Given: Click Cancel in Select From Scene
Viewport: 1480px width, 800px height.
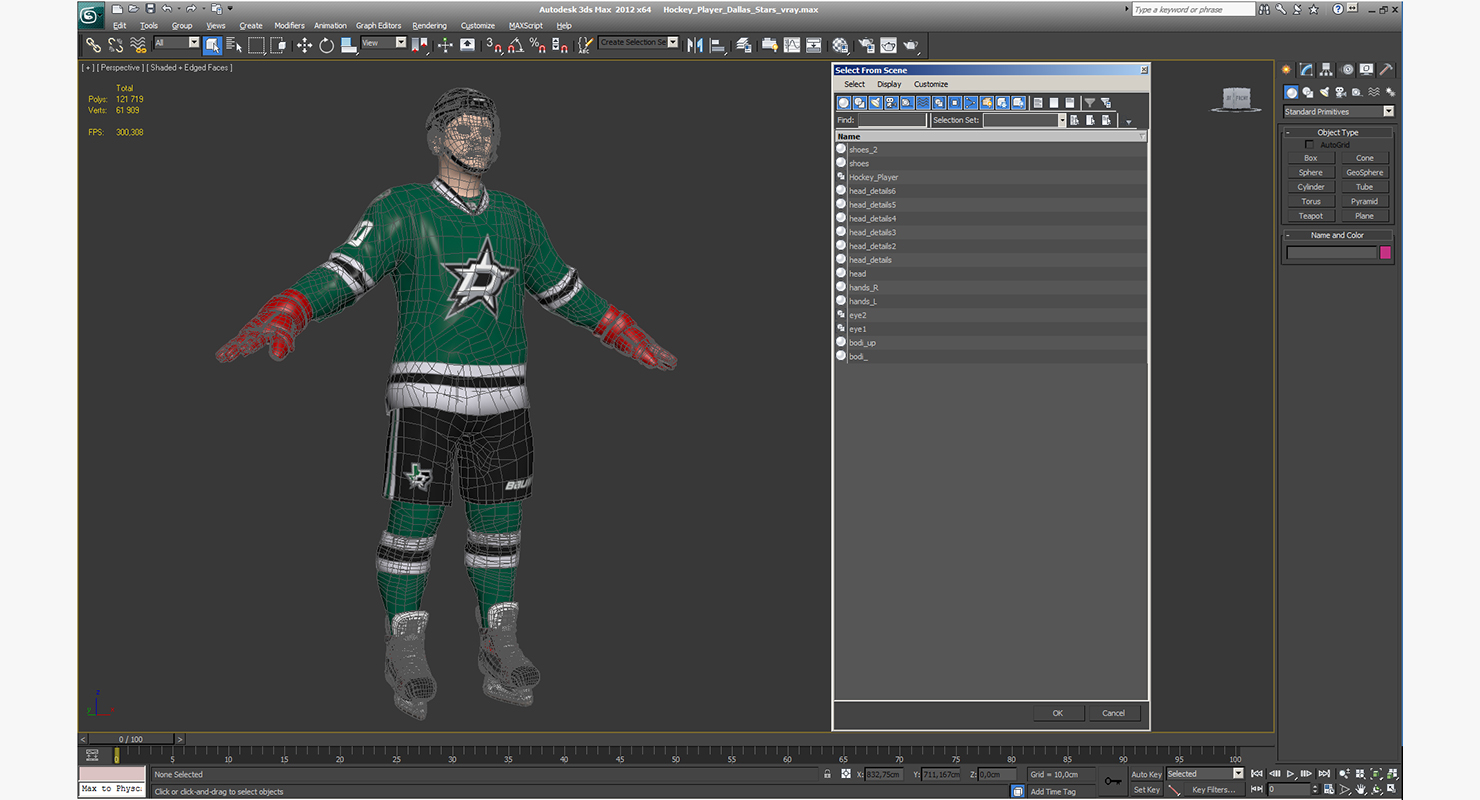Looking at the screenshot, I should point(1113,713).
